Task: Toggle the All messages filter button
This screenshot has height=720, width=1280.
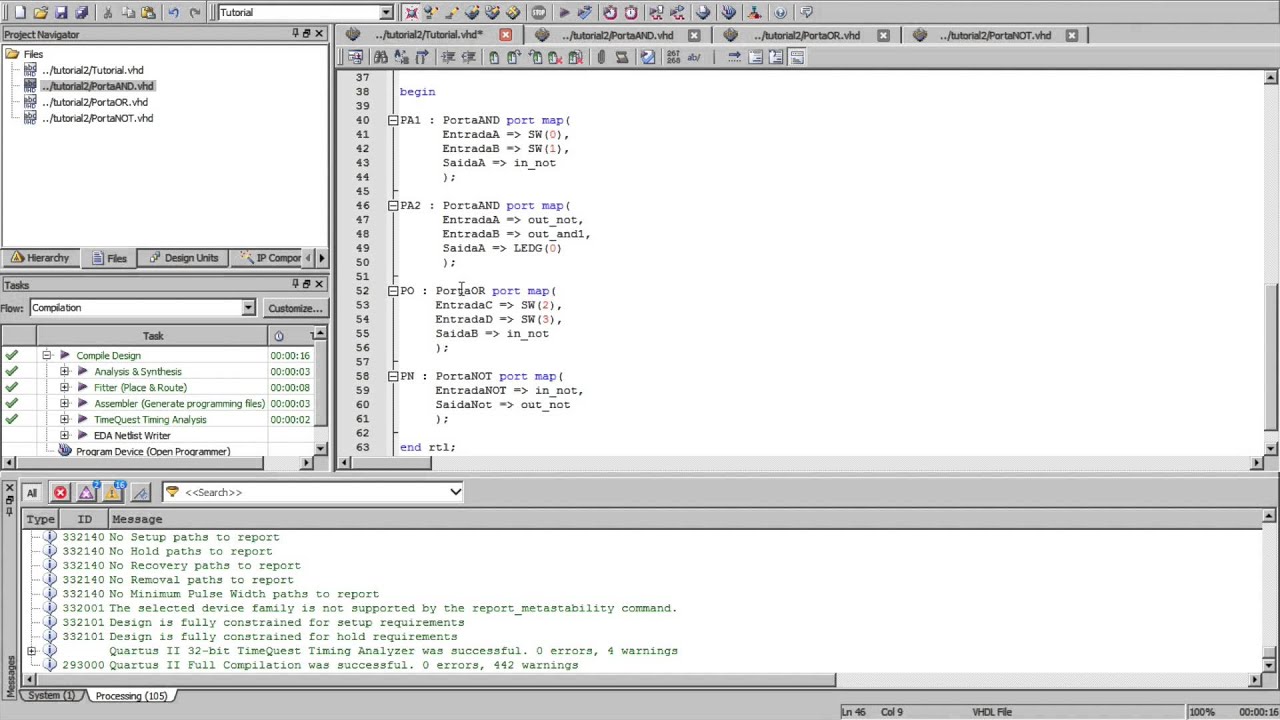Action: [x=32, y=492]
